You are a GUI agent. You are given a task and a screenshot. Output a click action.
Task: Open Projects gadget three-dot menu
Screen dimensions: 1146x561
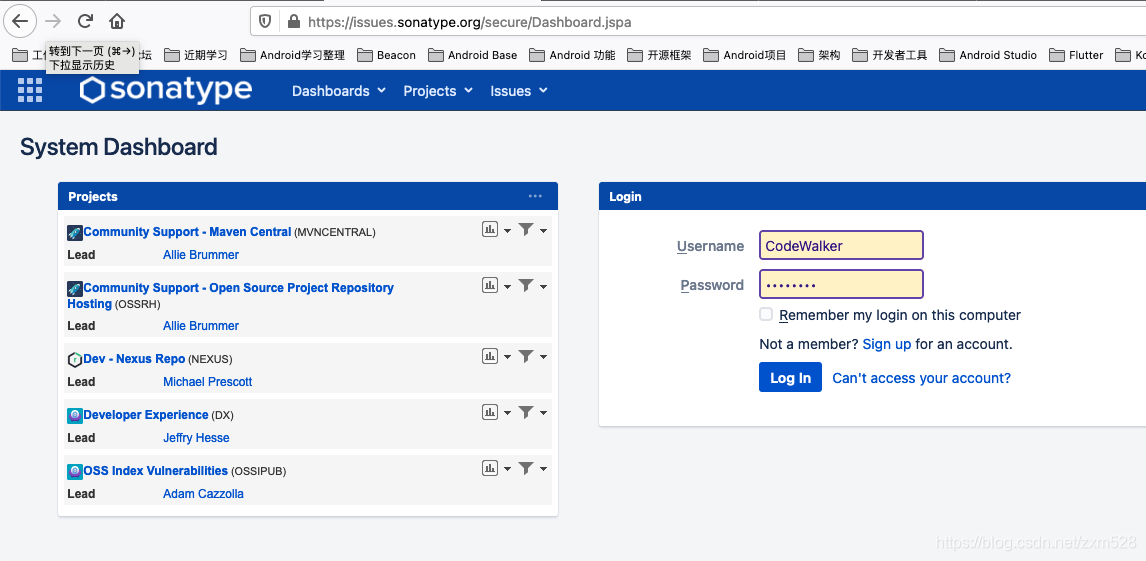pyautogui.click(x=535, y=196)
